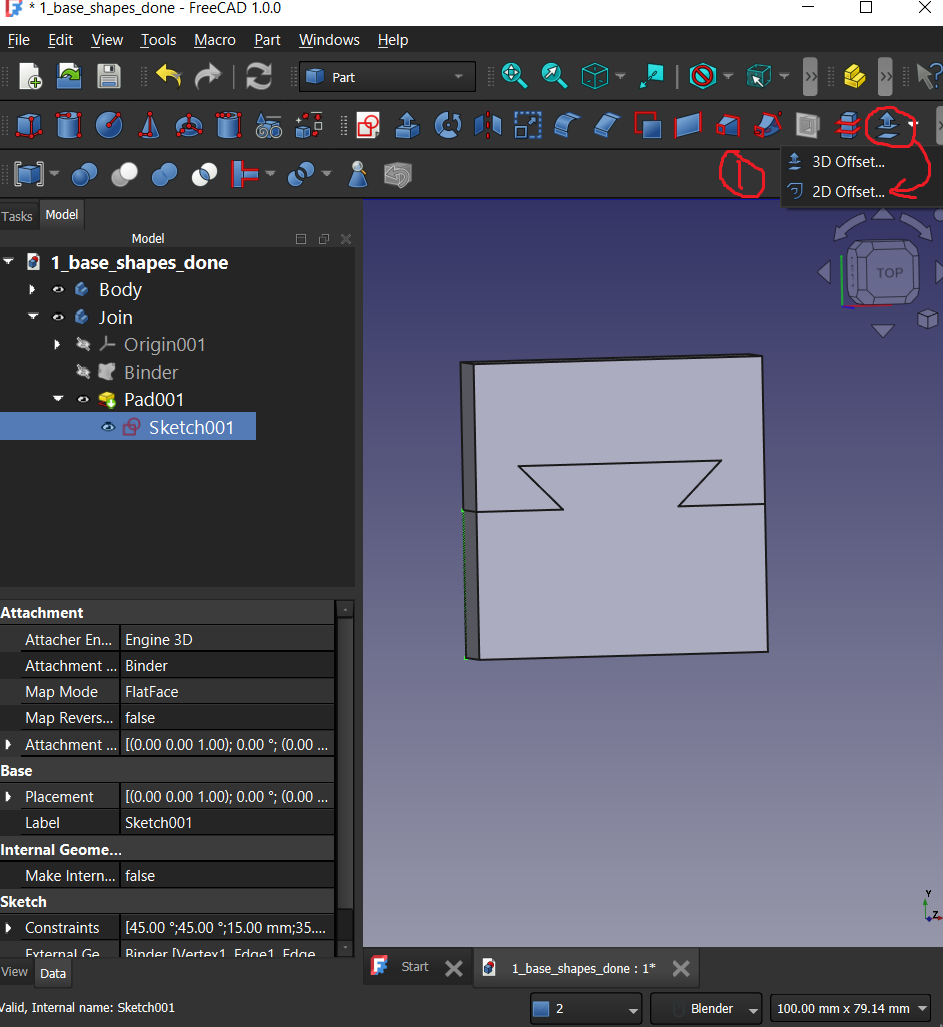This screenshot has width=943, height=1027.
Task: Open the Shape Builder tool
Action: click(x=308, y=125)
